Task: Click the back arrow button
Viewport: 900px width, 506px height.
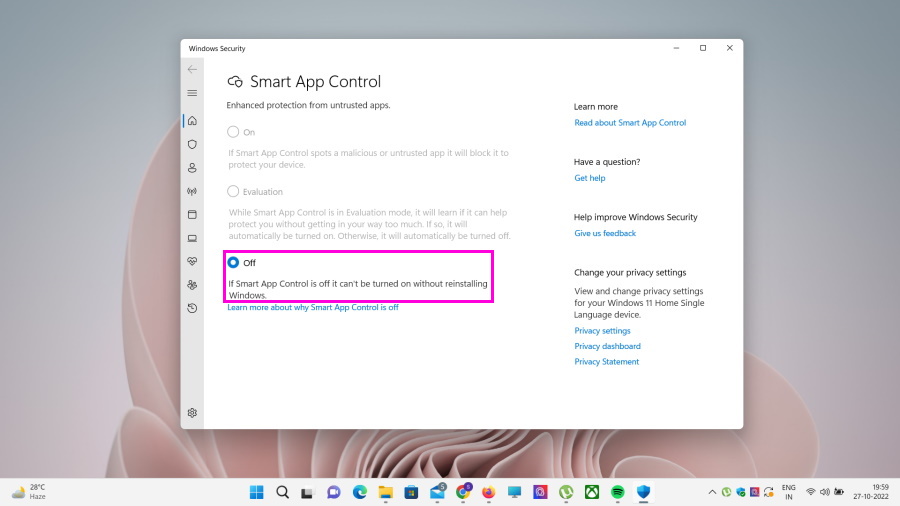Action: point(192,70)
